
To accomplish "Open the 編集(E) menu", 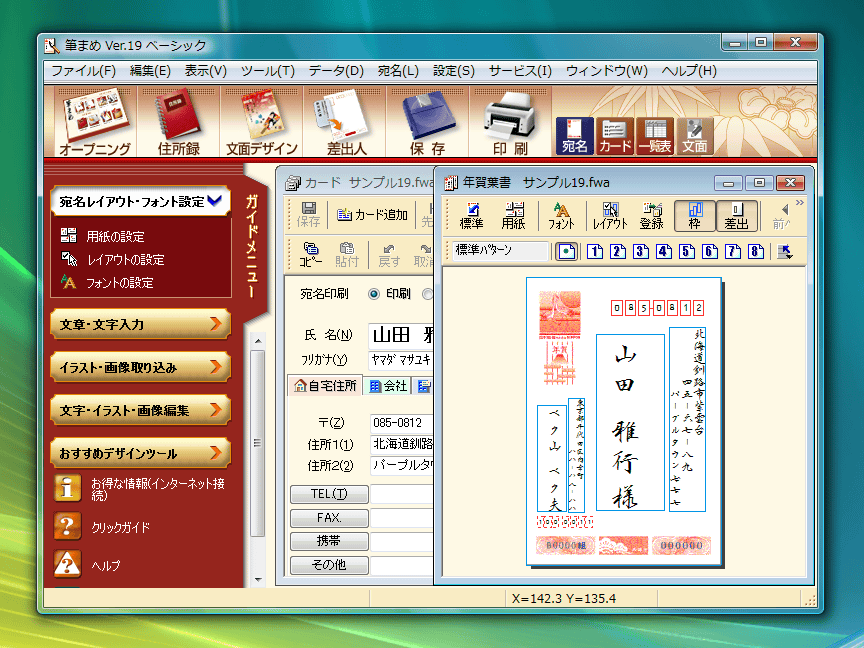I will [x=150, y=71].
